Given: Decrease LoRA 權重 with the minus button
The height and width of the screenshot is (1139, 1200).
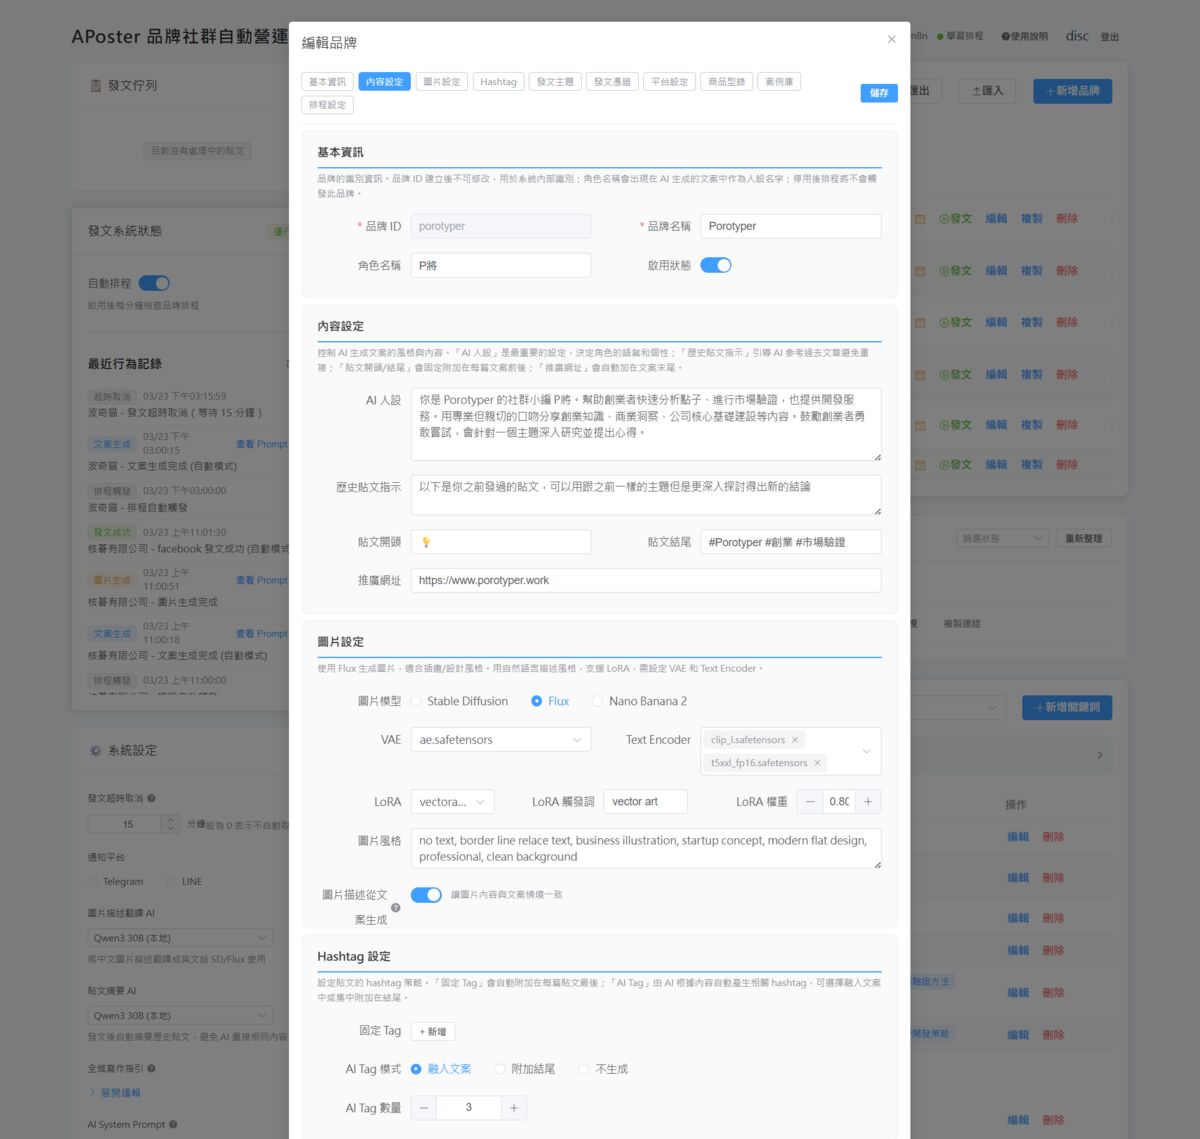Looking at the screenshot, I should pyautogui.click(x=810, y=802).
